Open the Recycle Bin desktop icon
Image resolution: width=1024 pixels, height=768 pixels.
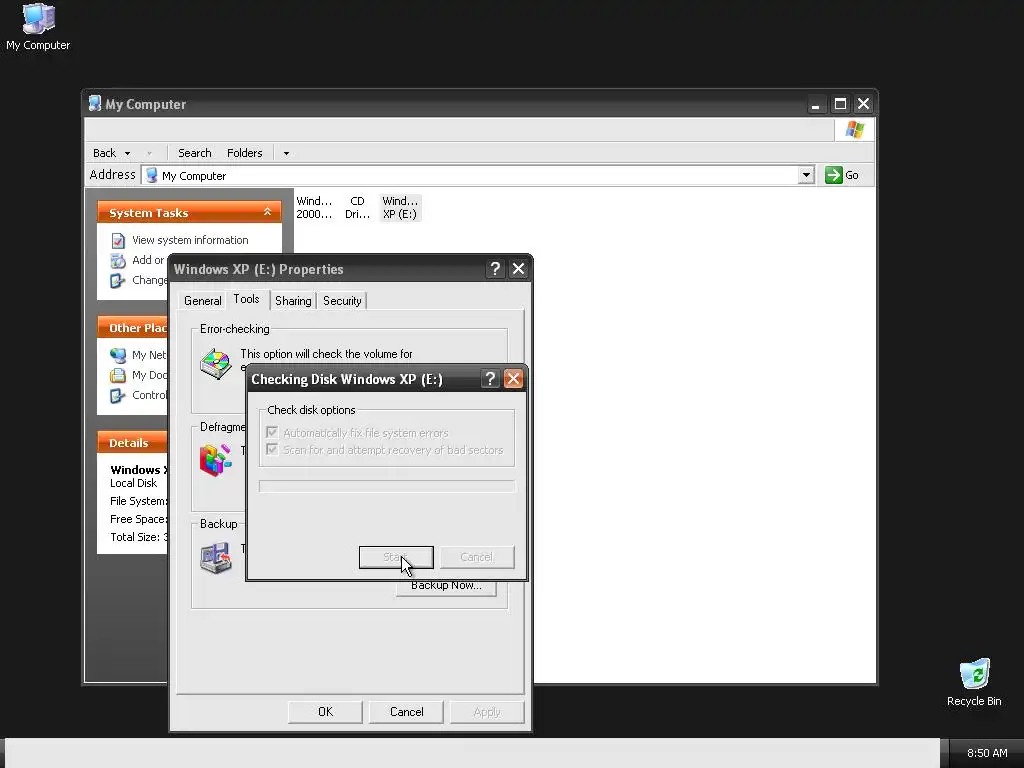[x=974, y=682]
